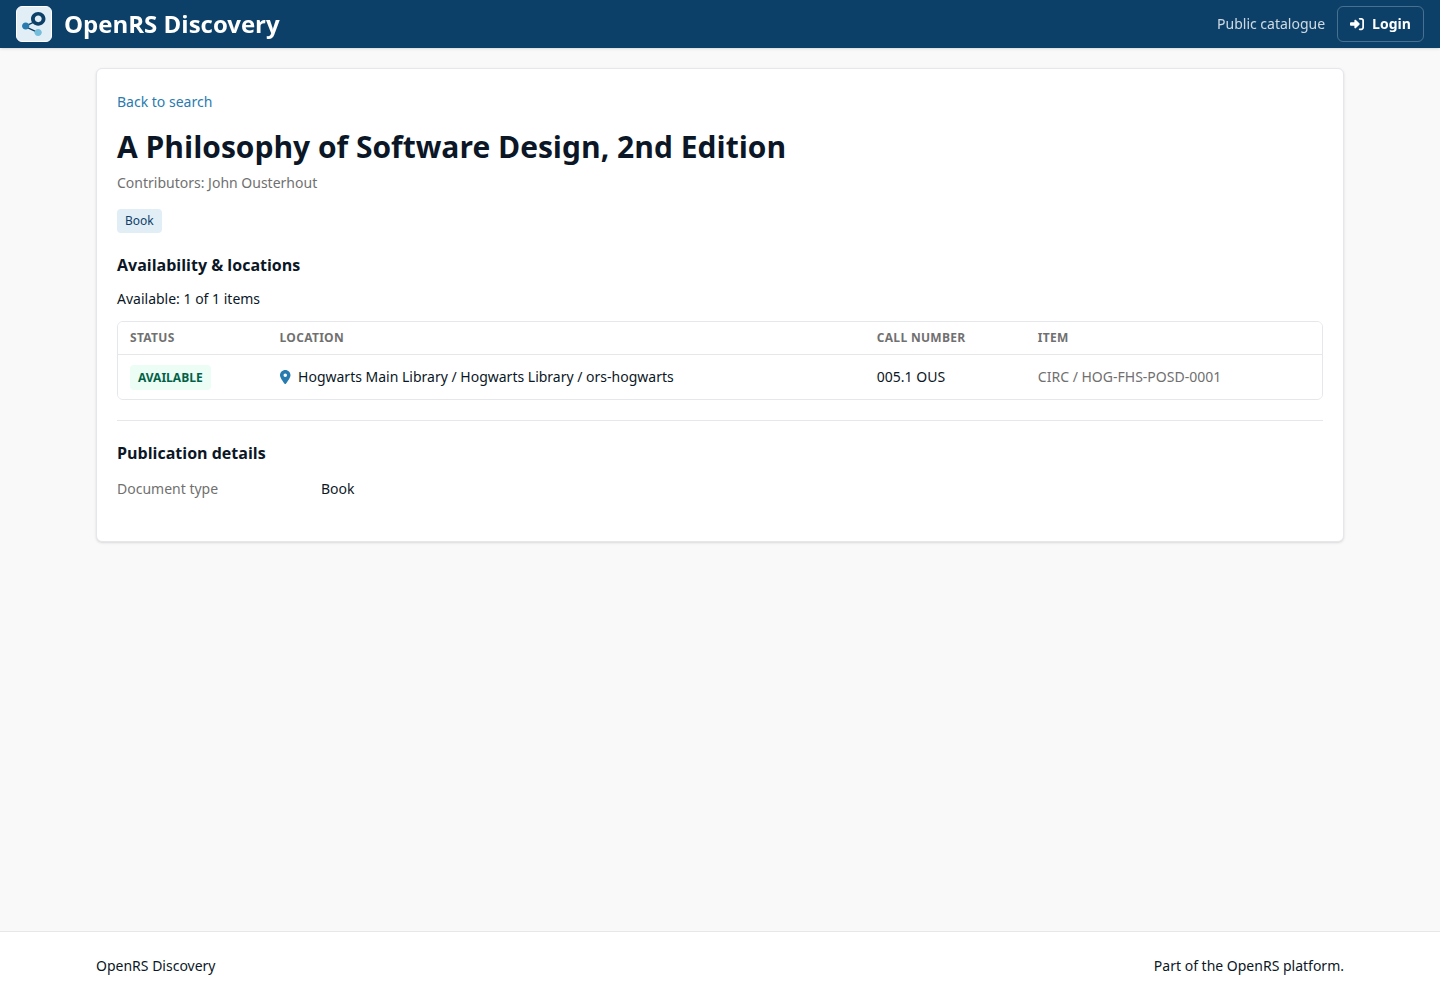
Task: Click Part of the OpenRS platform footer text
Action: click(1249, 966)
